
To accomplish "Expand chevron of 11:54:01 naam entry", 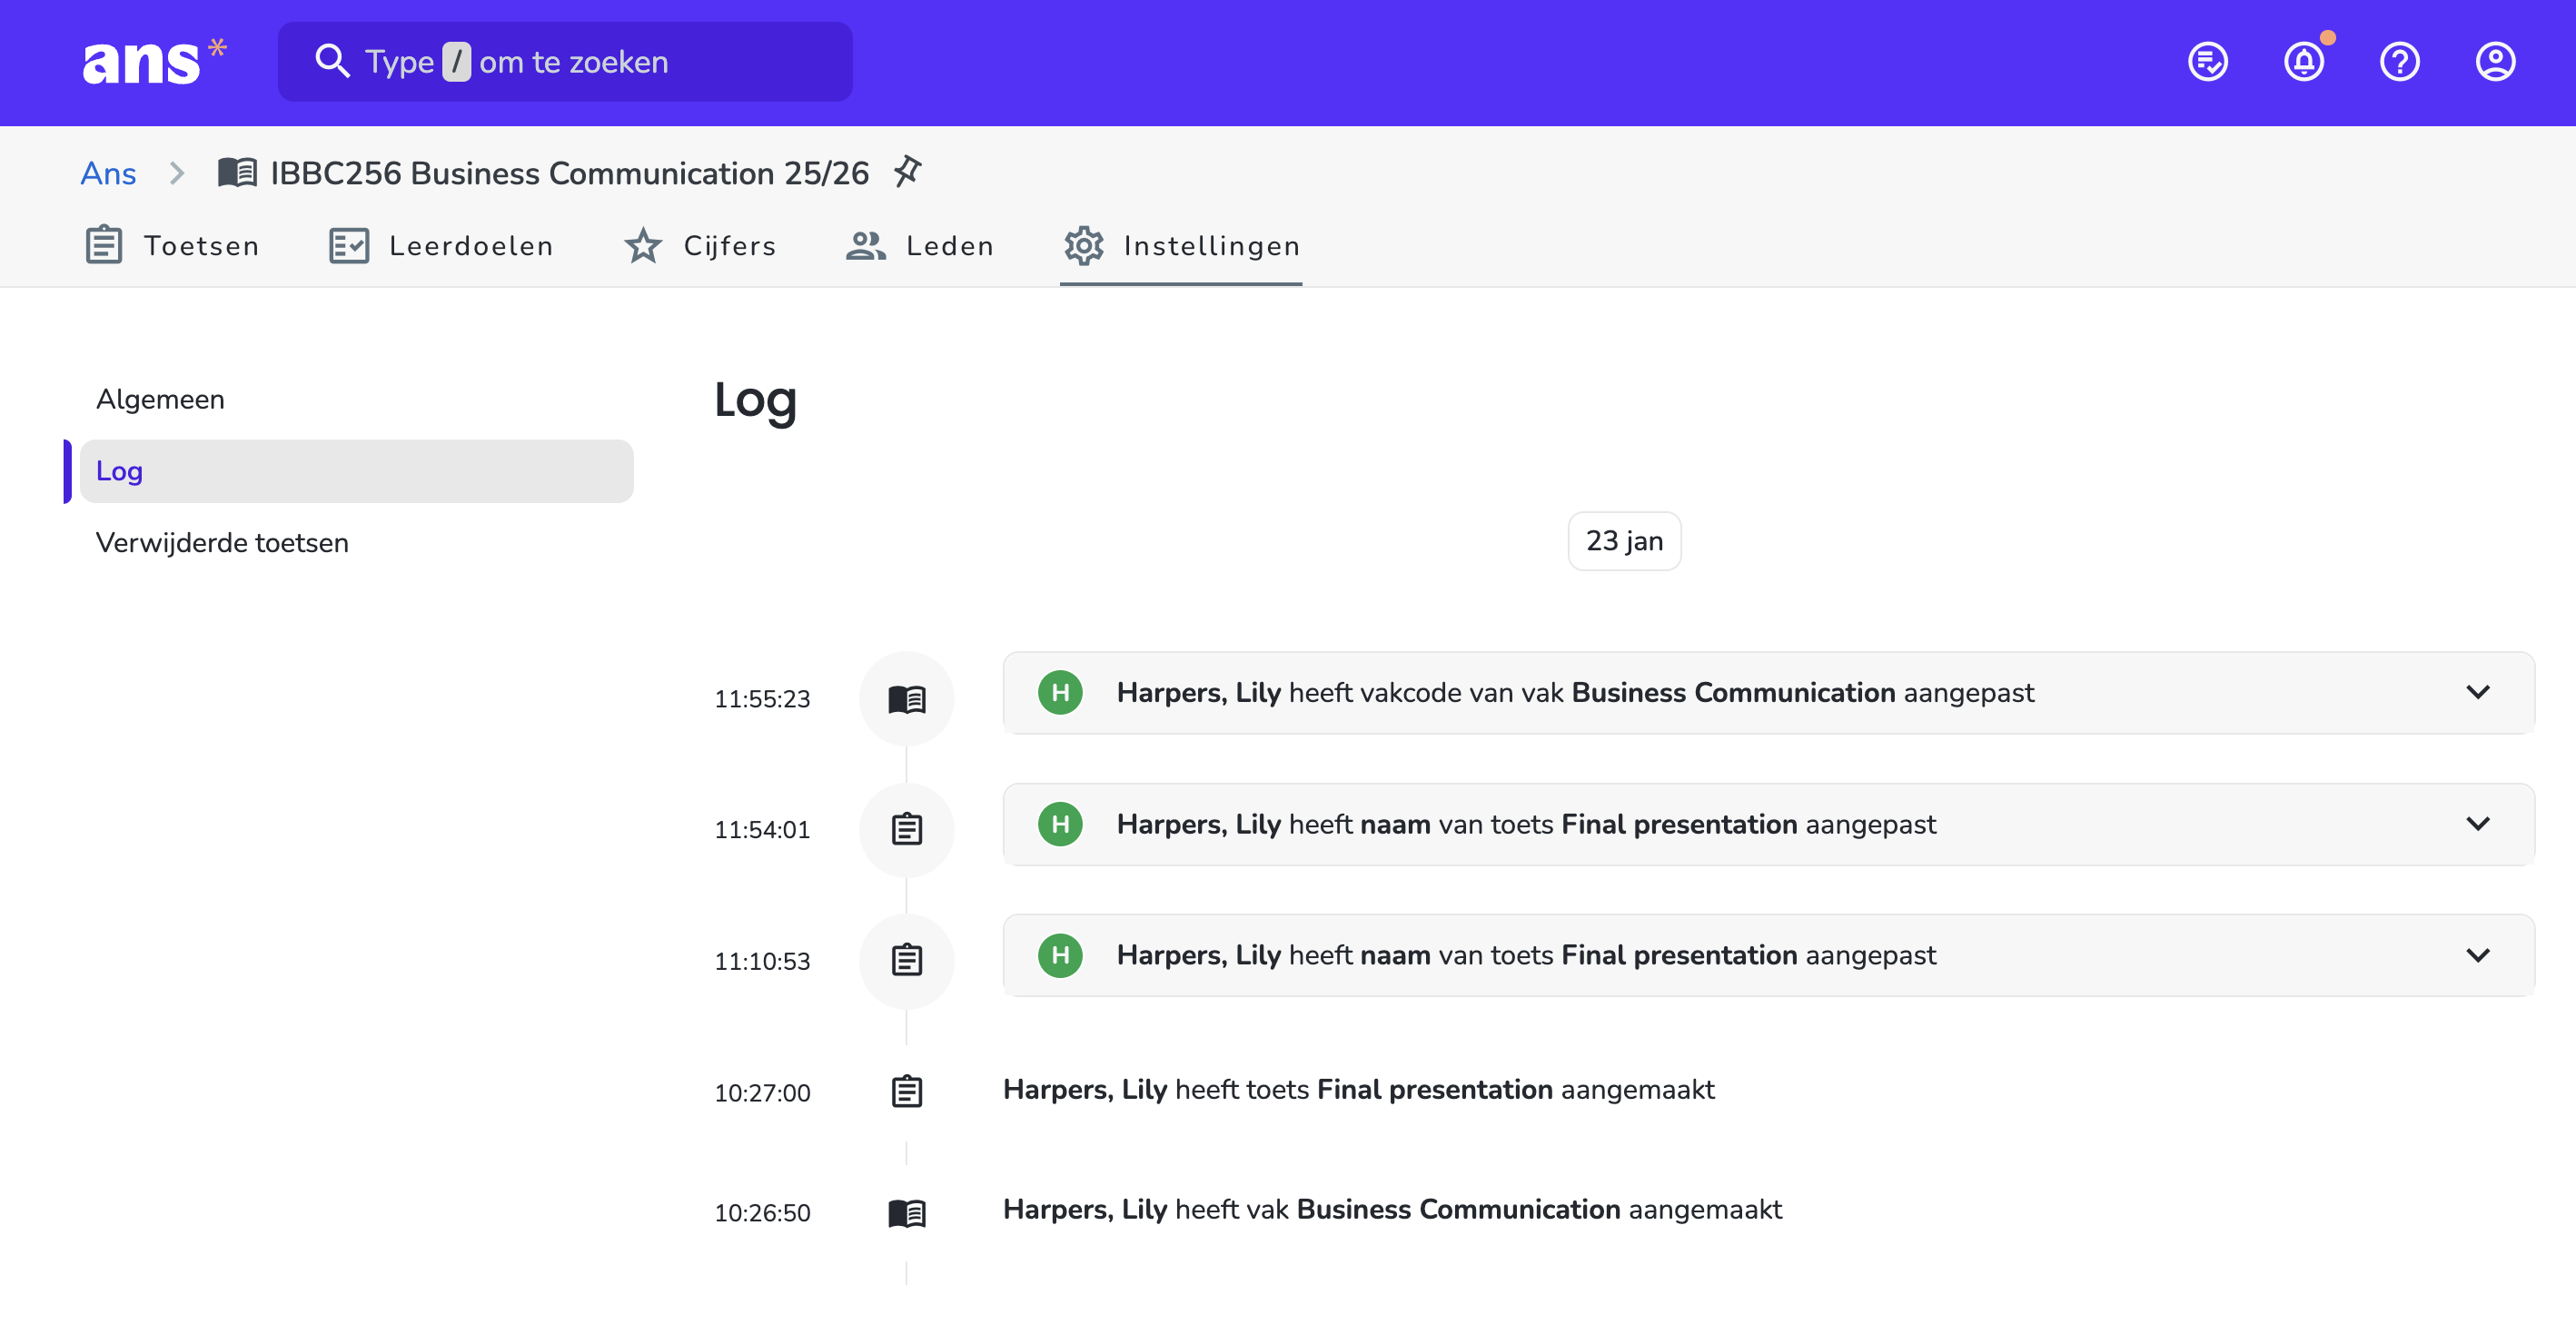I will tap(2478, 824).
